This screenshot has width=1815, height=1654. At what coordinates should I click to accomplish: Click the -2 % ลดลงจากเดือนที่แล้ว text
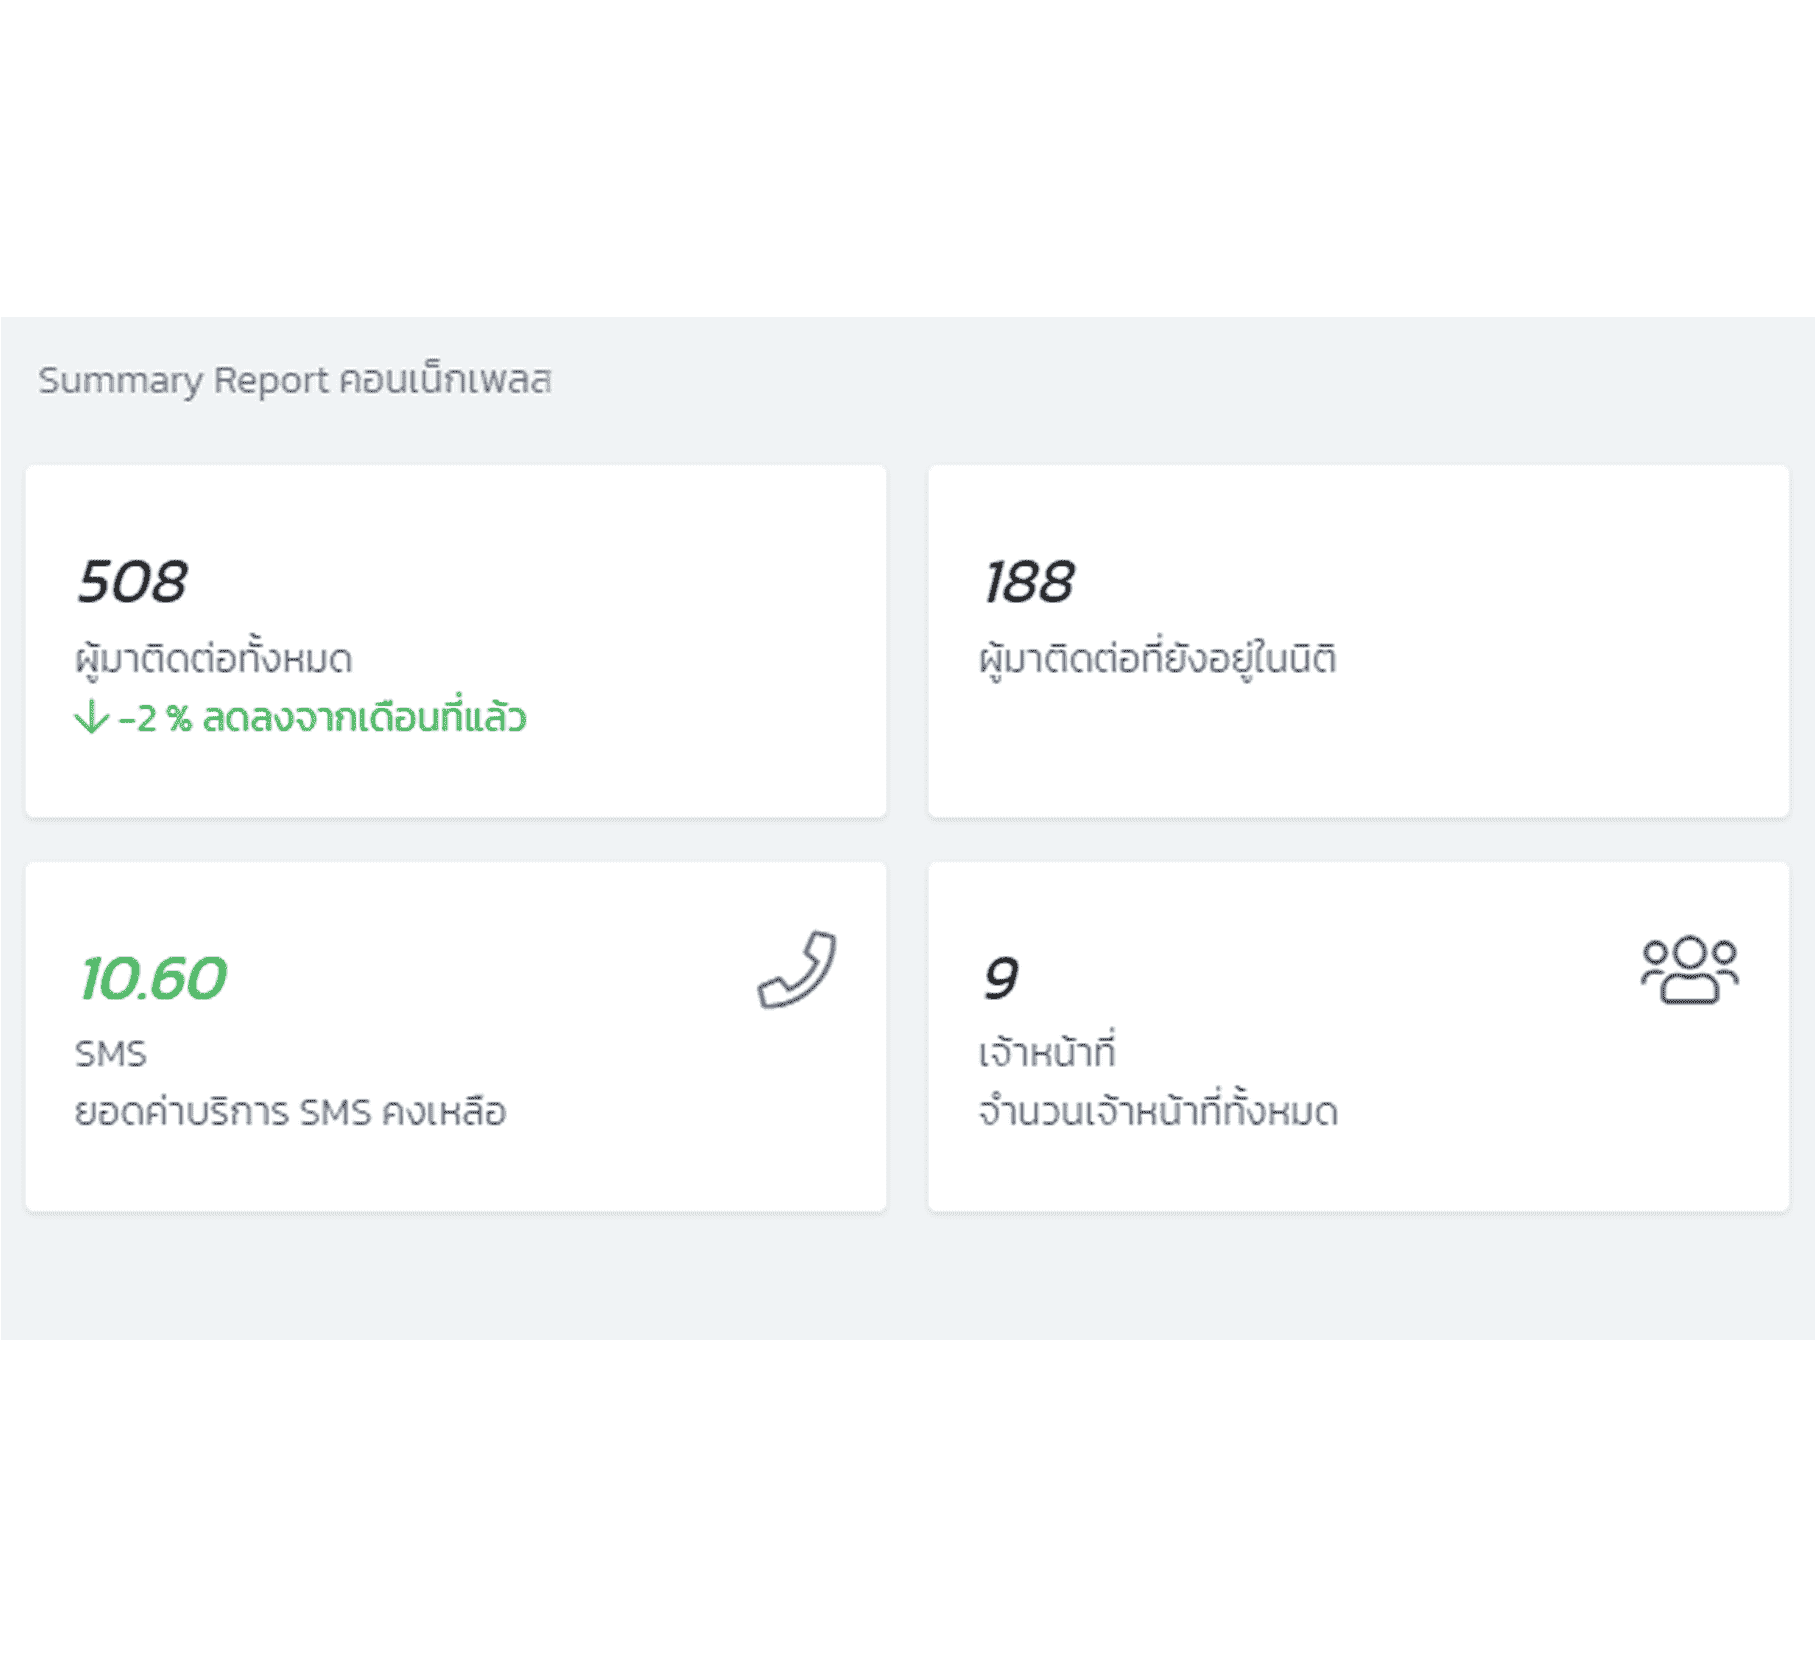pos(322,717)
